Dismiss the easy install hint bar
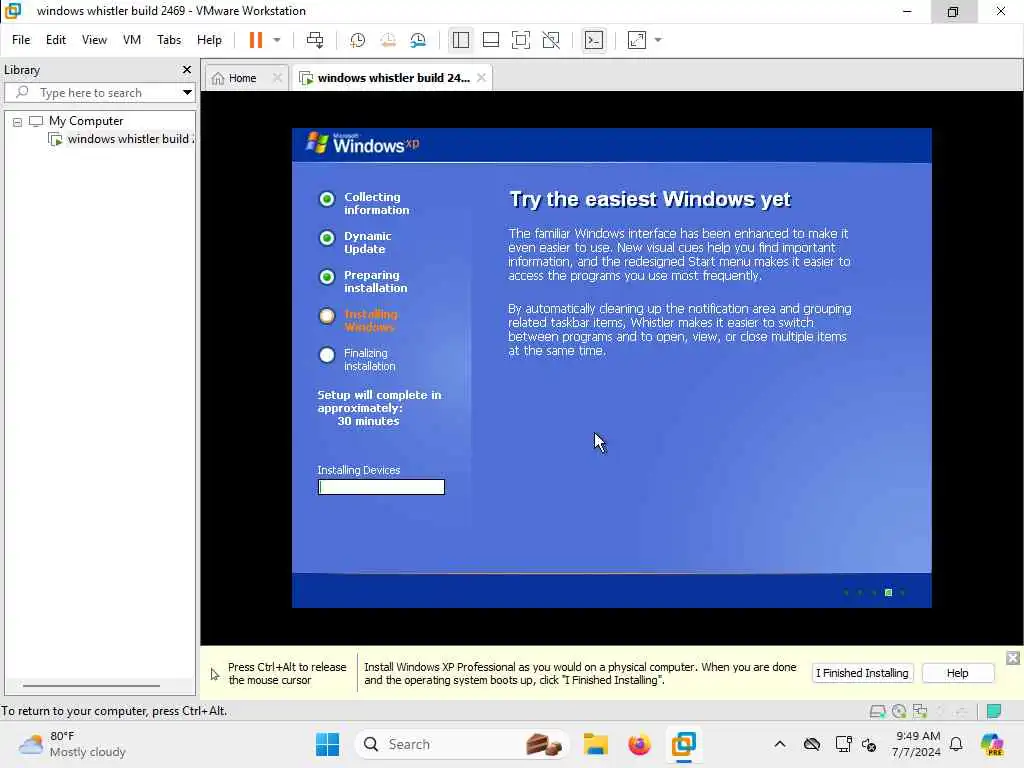 coord(1012,658)
